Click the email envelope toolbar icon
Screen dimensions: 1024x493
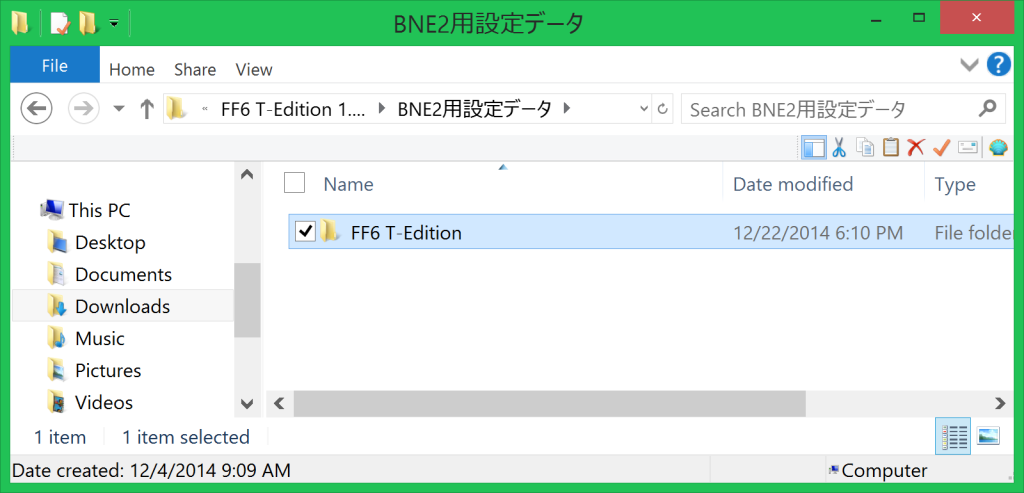967,148
